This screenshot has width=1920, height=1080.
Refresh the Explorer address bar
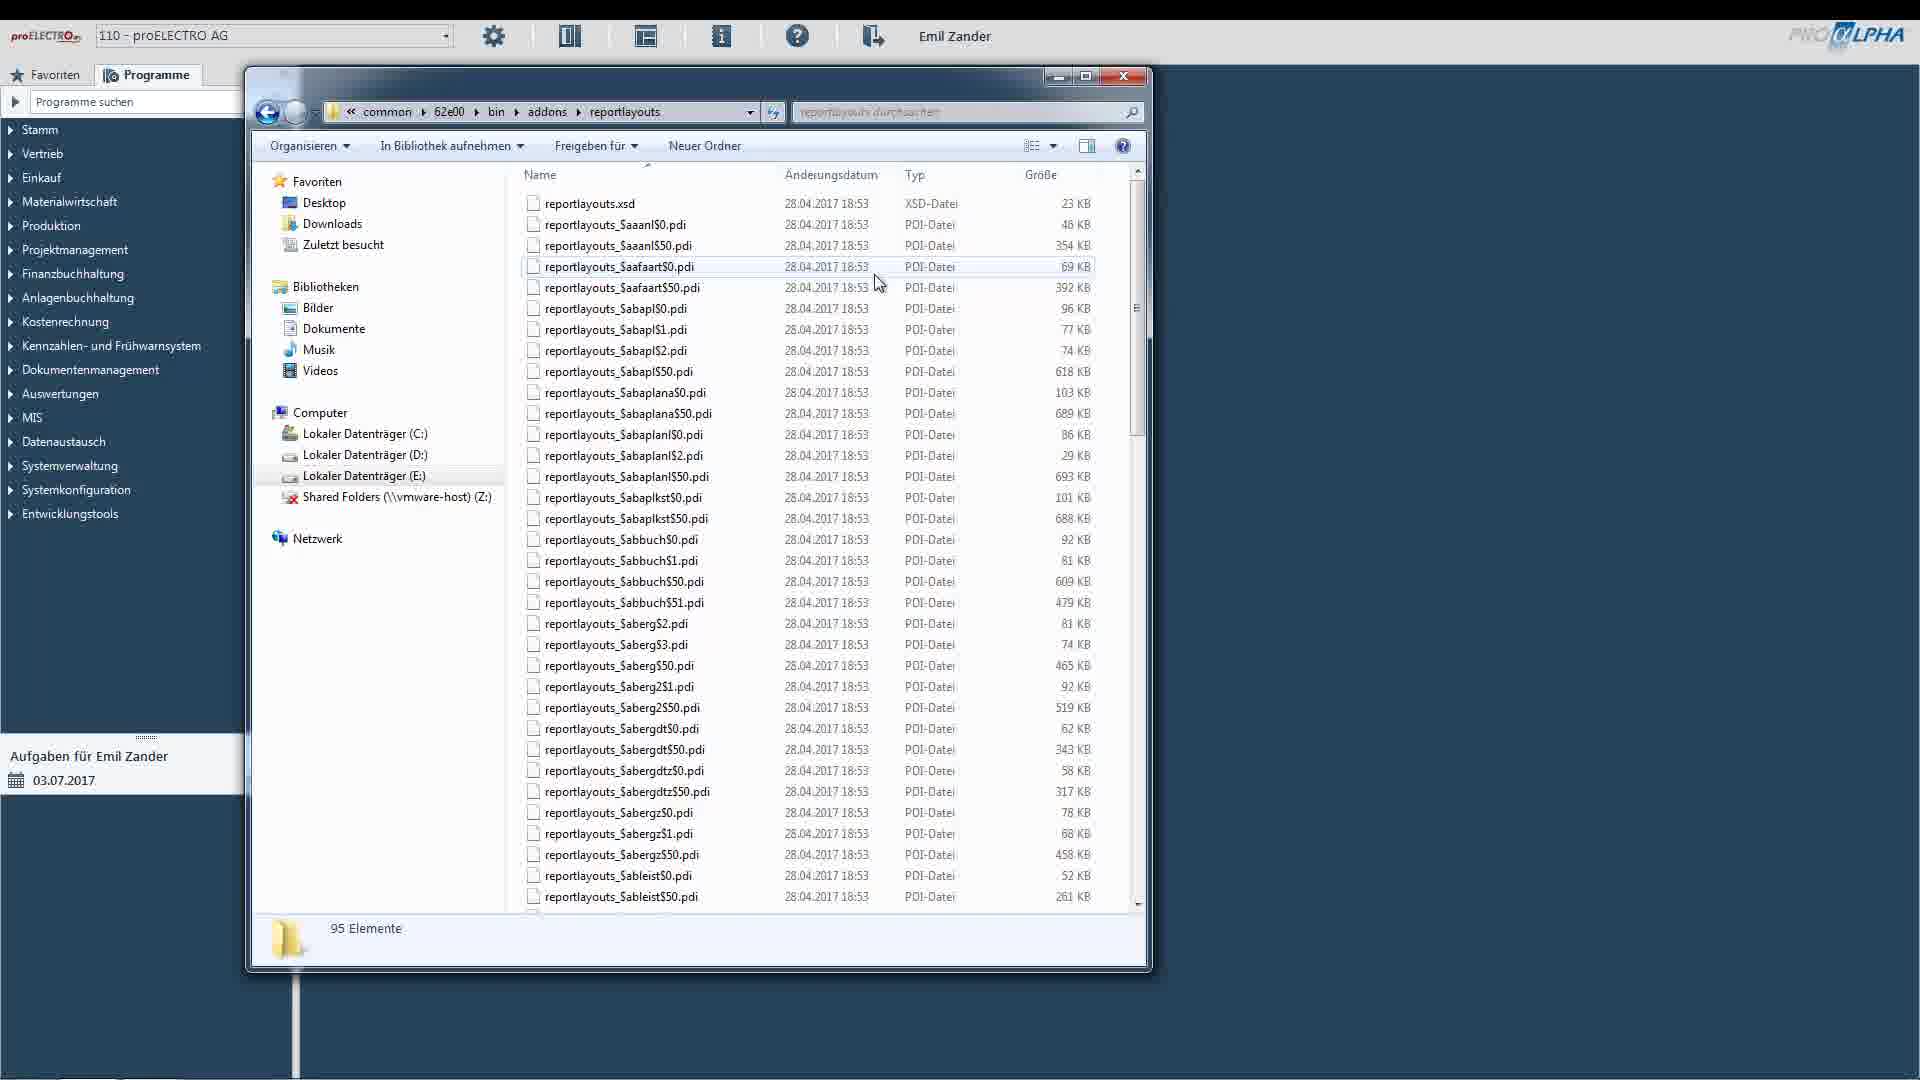point(773,112)
